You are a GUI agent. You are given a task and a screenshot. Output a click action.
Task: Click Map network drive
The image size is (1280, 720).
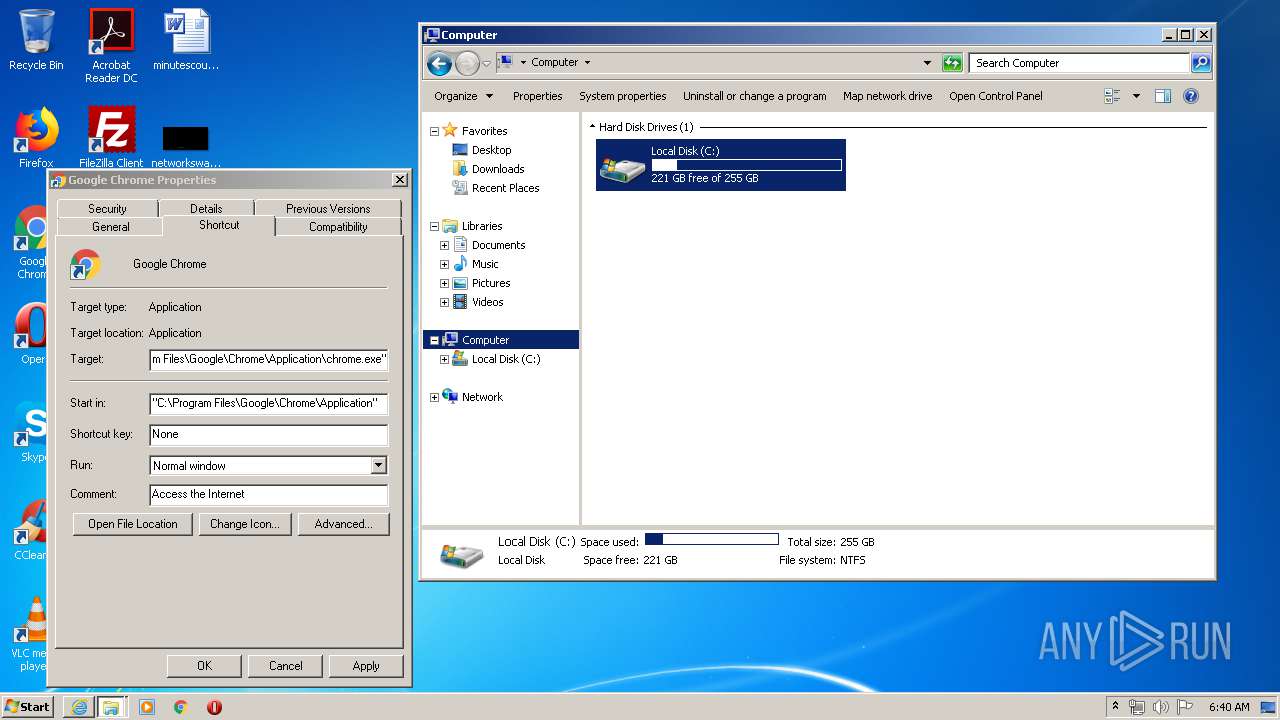pos(887,96)
